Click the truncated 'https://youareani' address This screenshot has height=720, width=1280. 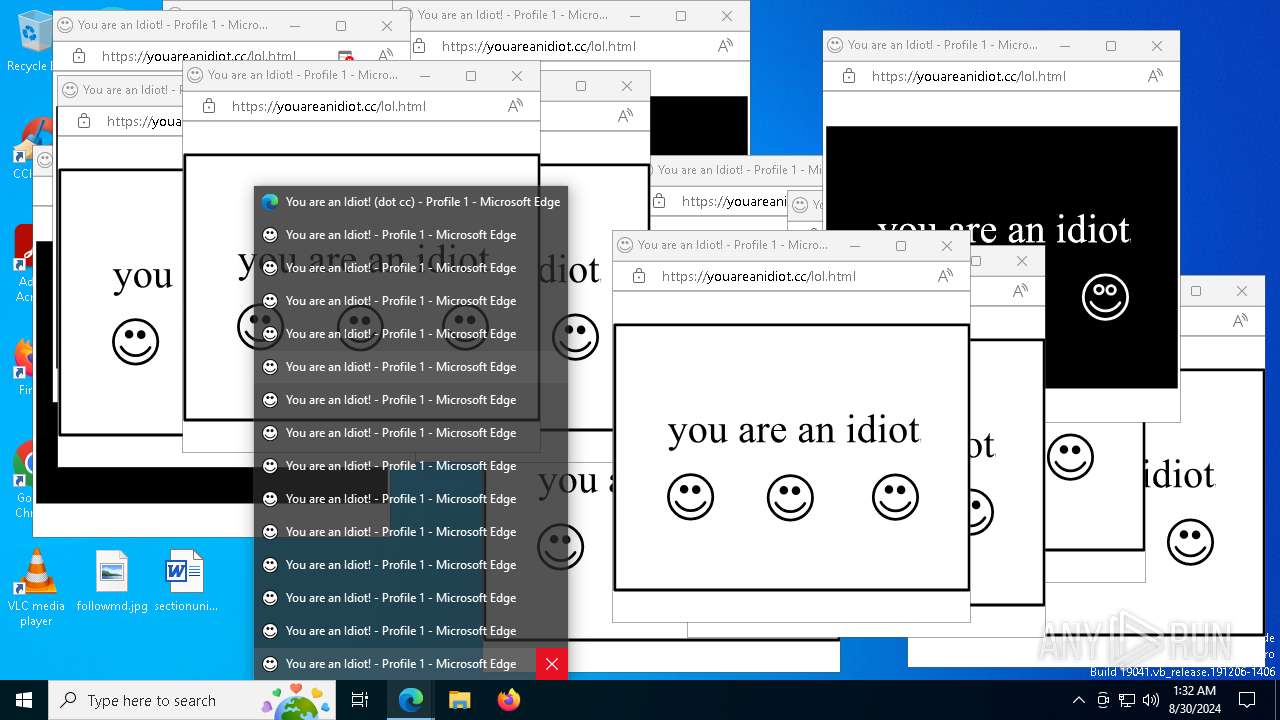[x=733, y=201]
